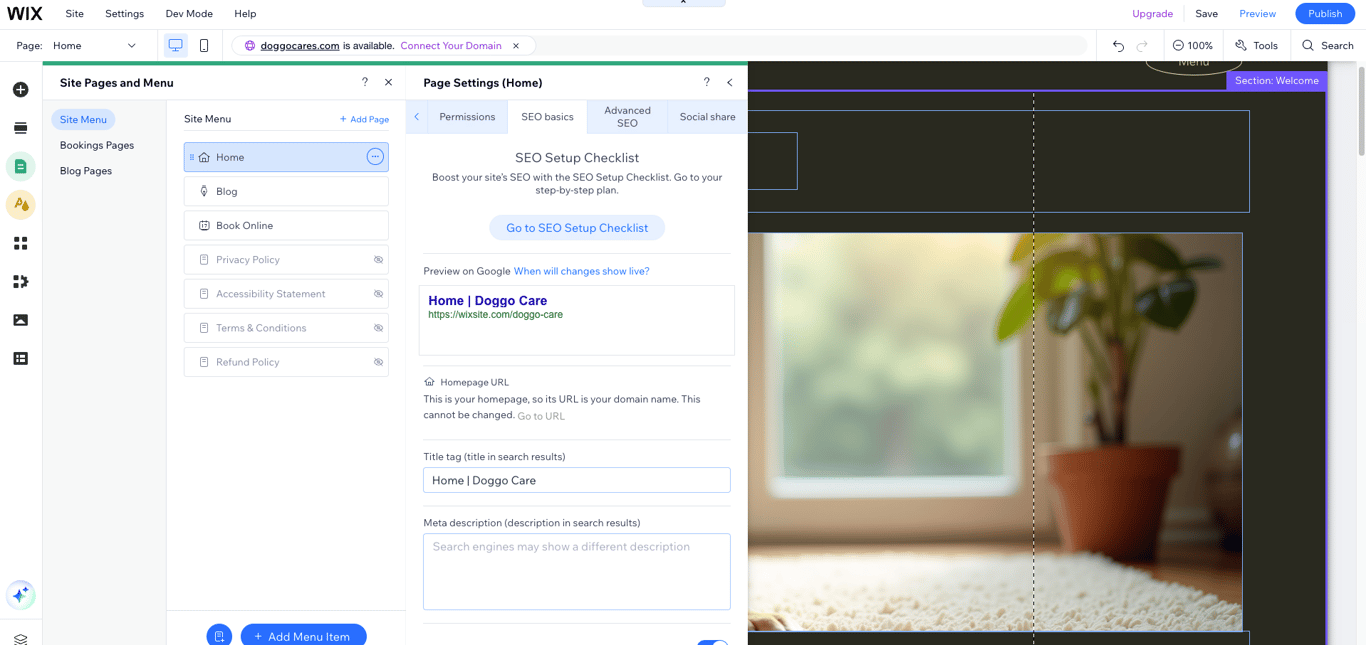
Task: Click Go to SEO Setup Checklist
Action: click(576, 227)
